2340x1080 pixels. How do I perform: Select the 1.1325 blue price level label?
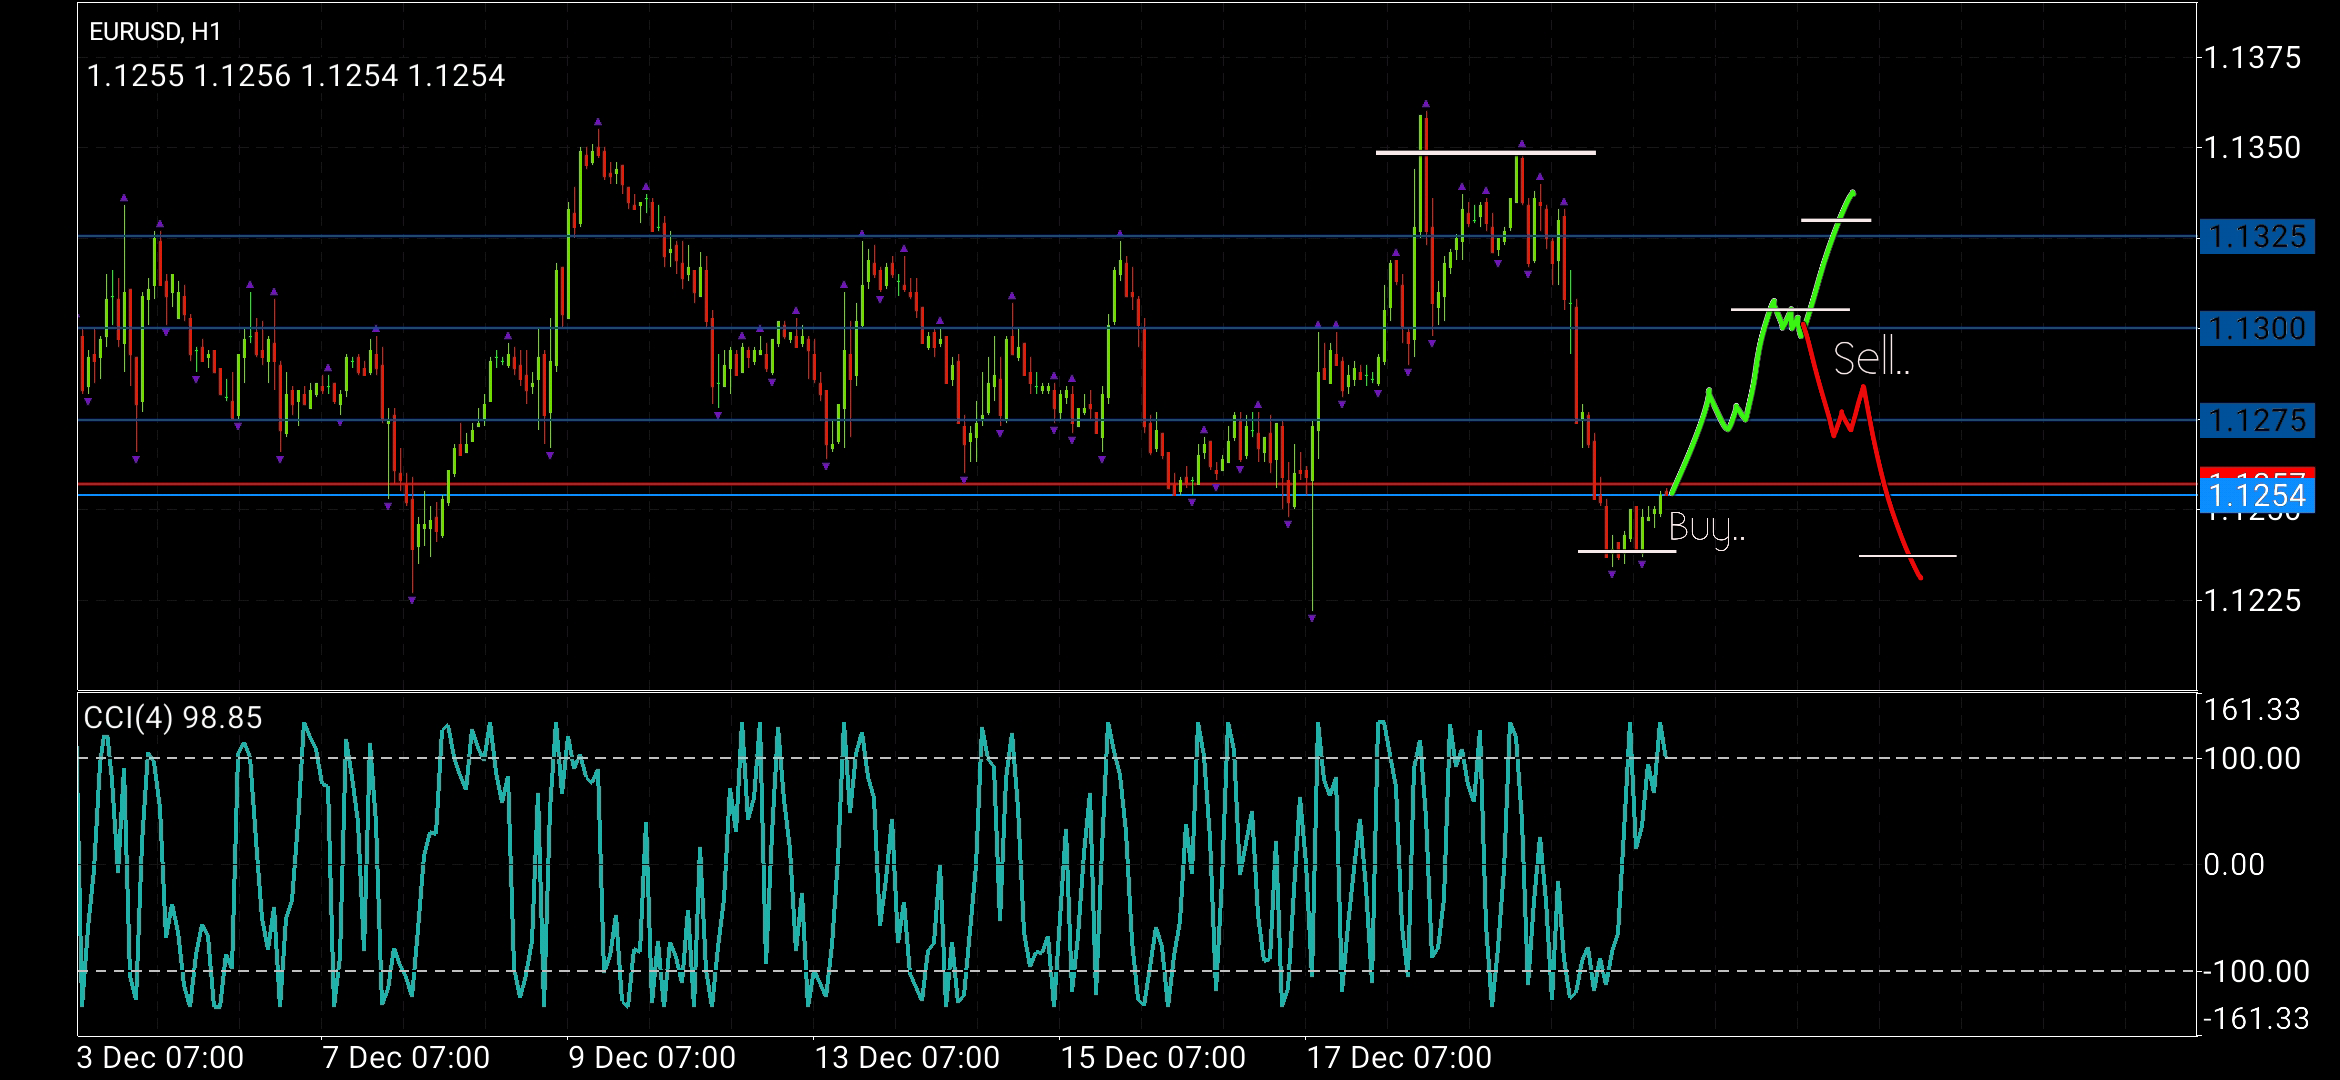click(2257, 237)
